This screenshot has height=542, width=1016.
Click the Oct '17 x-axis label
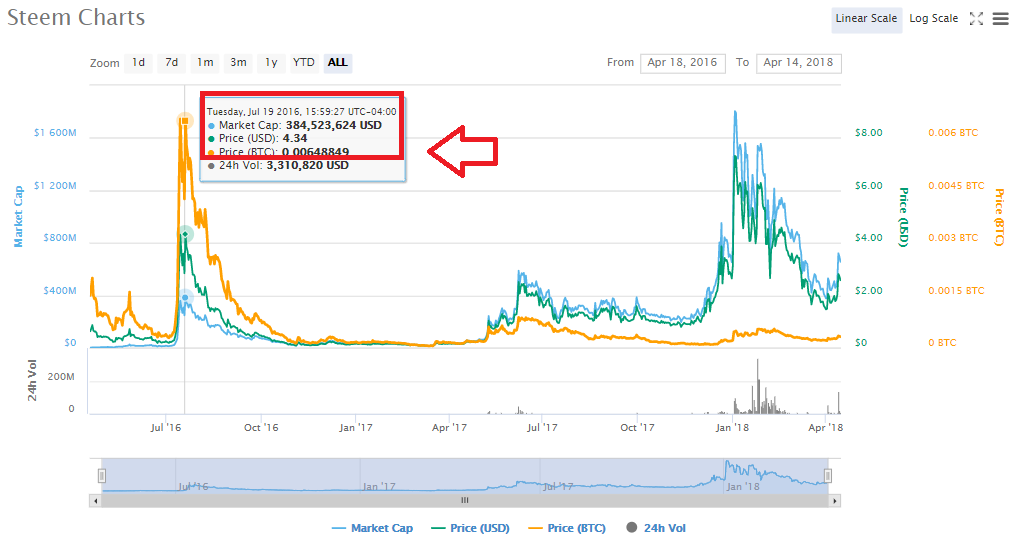pyautogui.click(x=638, y=428)
